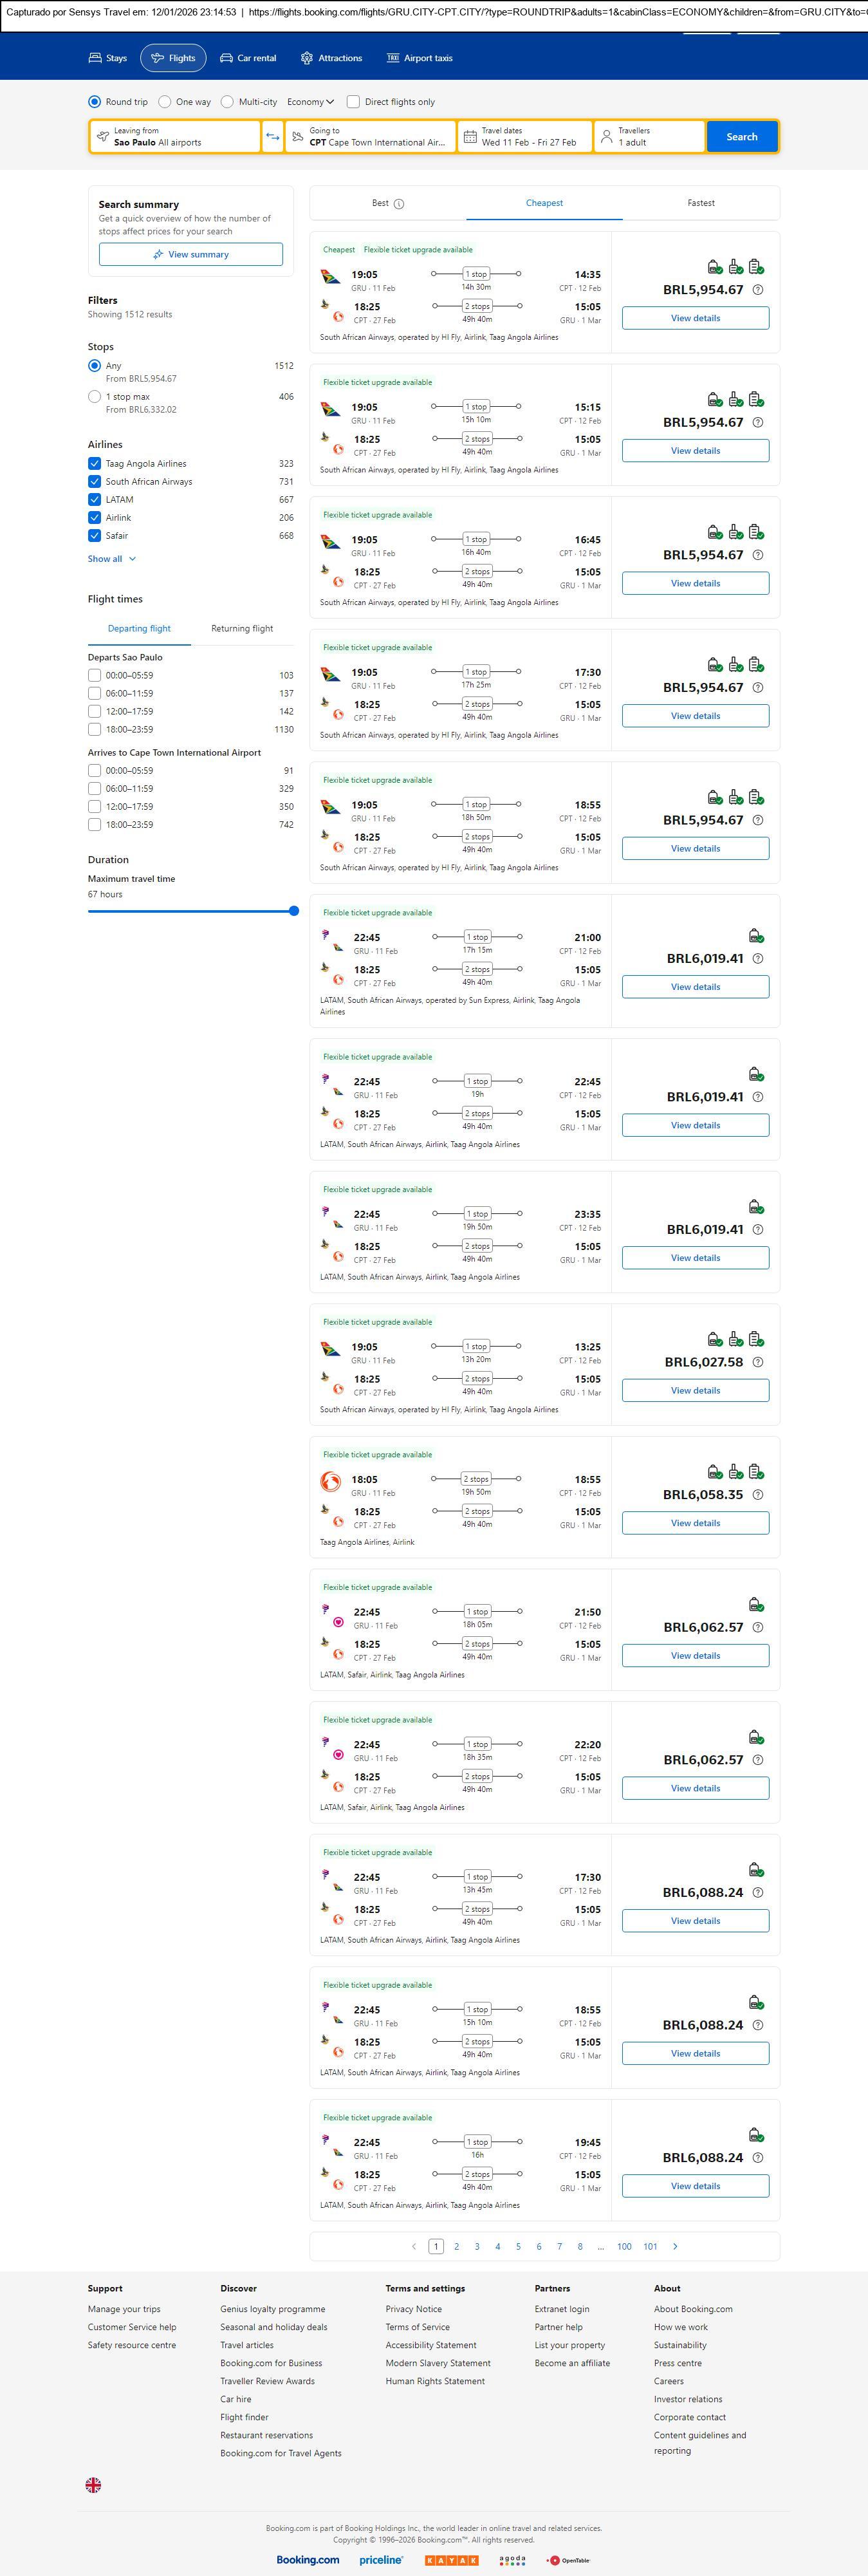
Task: Open the Car rental section in the top navigation
Action: (248, 58)
